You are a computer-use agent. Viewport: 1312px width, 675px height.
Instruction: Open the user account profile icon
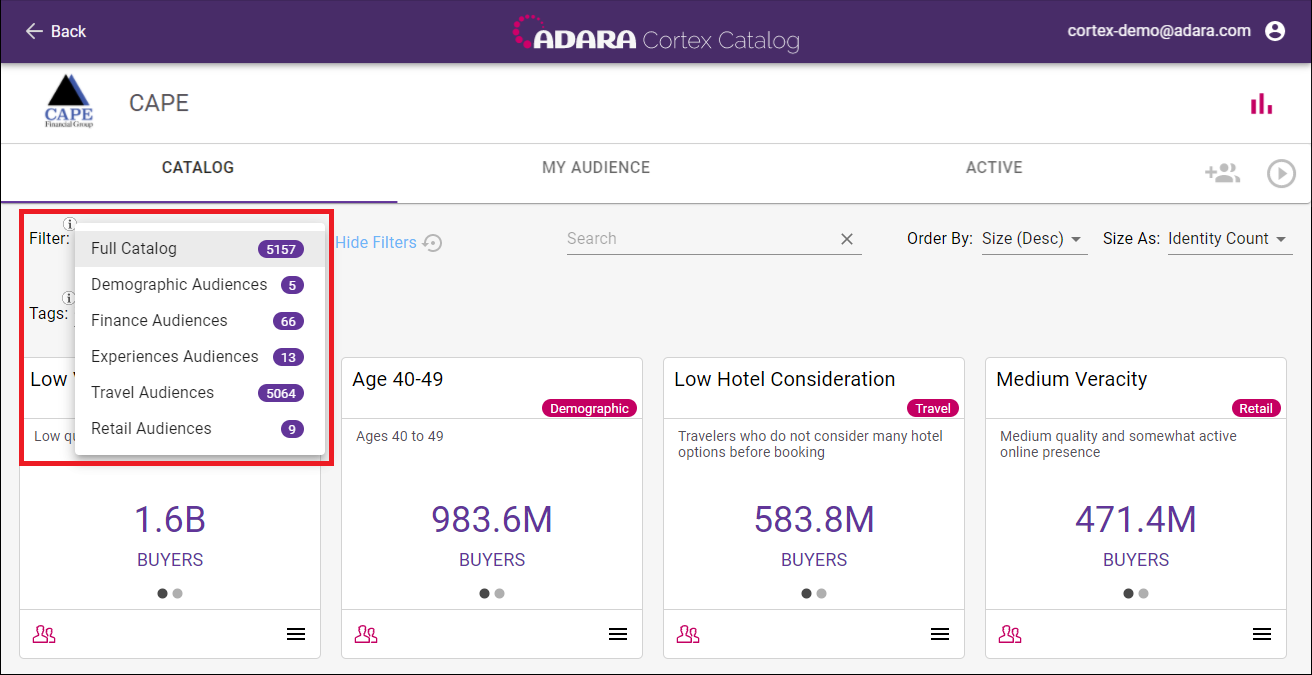point(1275,31)
